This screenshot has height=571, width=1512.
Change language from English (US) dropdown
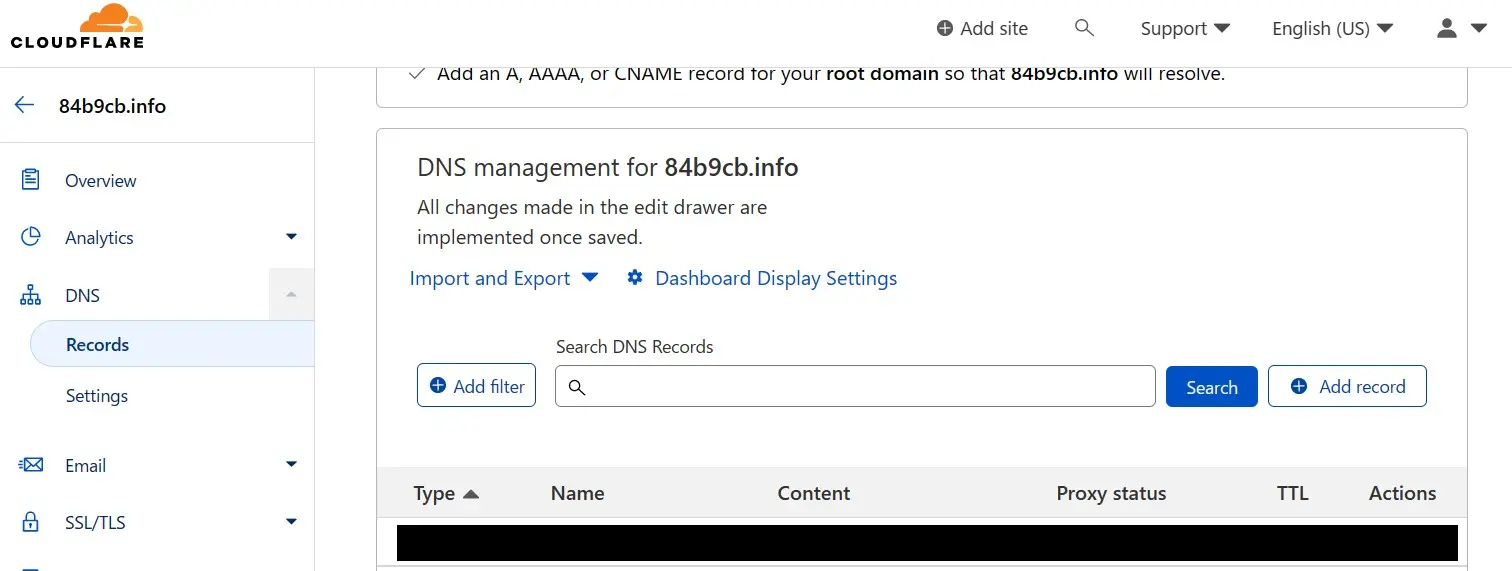point(1332,28)
